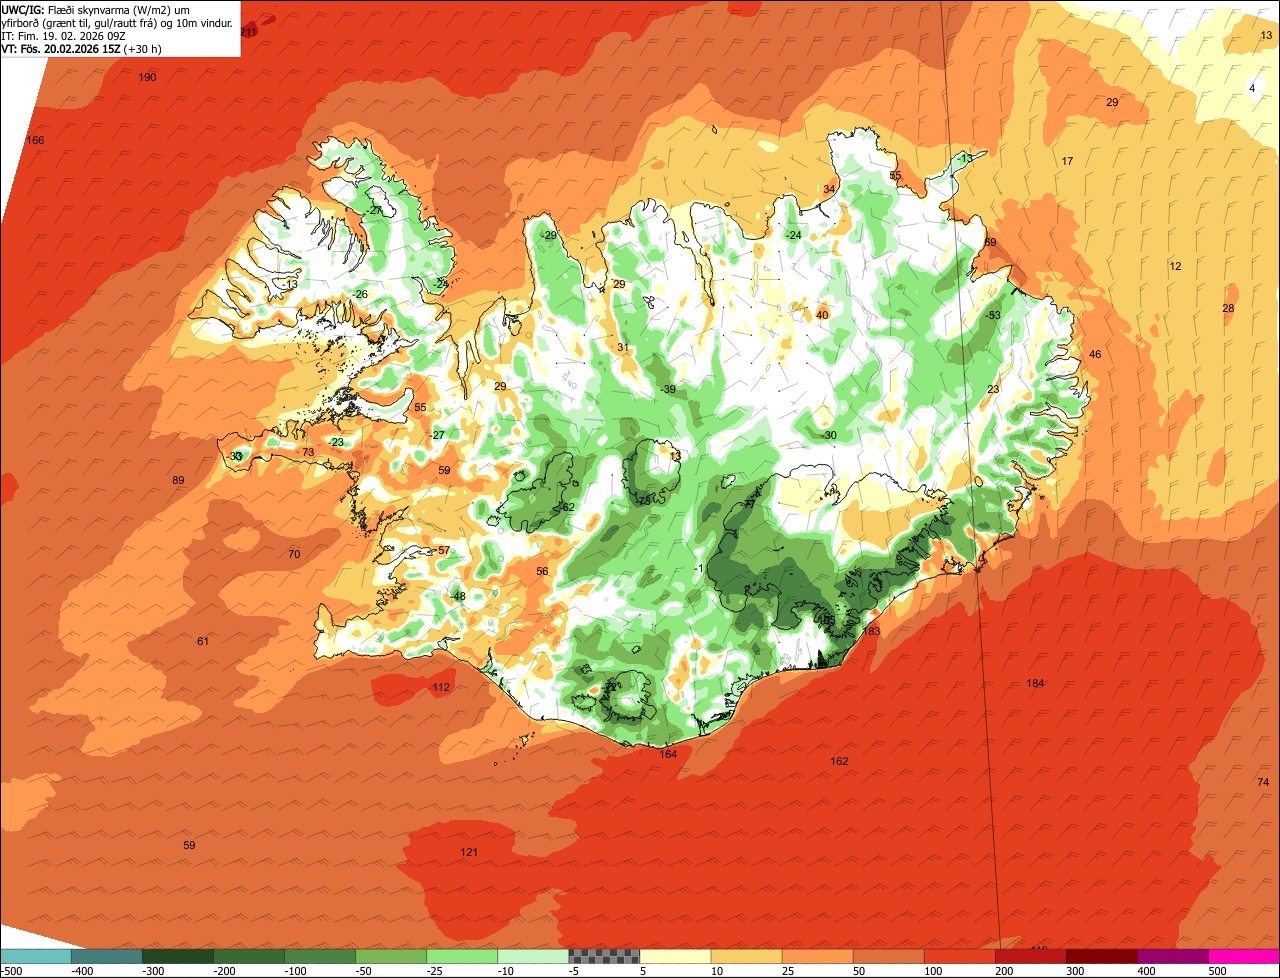Select the map value -57
The image size is (1280, 978).
point(442,551)
